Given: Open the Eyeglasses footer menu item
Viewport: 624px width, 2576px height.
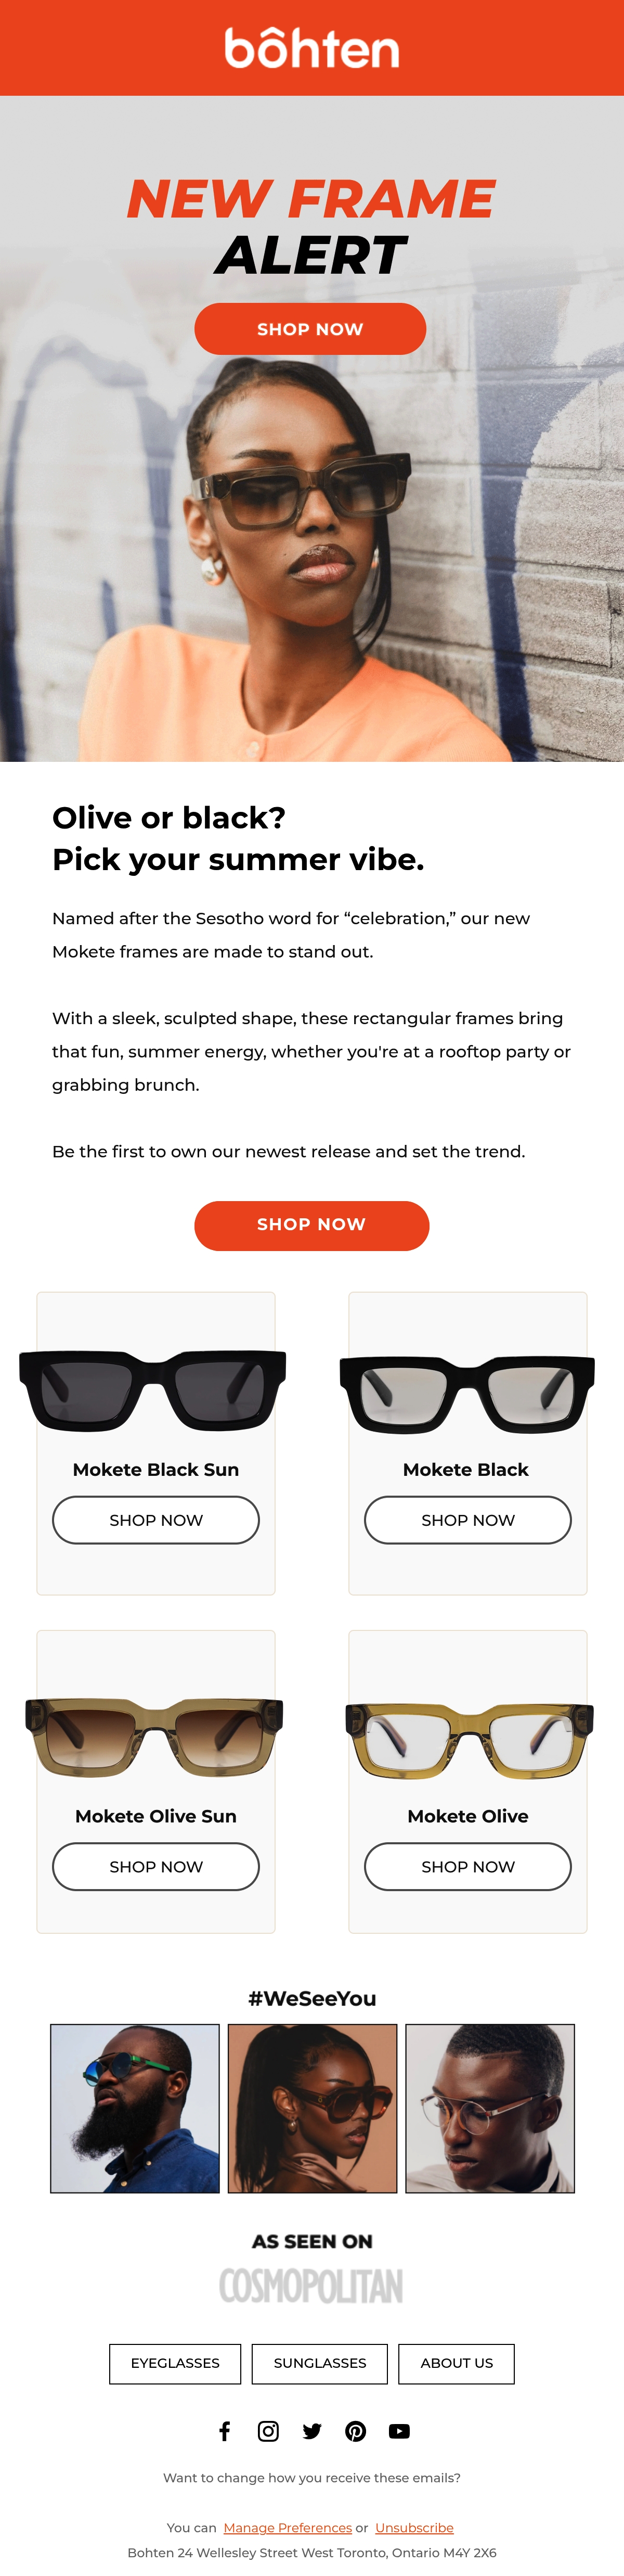Looking at the screenshot, I should [x=175, y=2363].
